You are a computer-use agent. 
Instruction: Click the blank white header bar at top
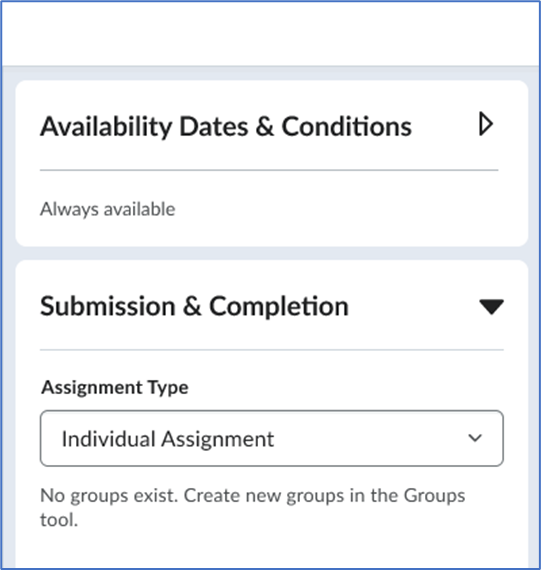(x=270, y=33)
